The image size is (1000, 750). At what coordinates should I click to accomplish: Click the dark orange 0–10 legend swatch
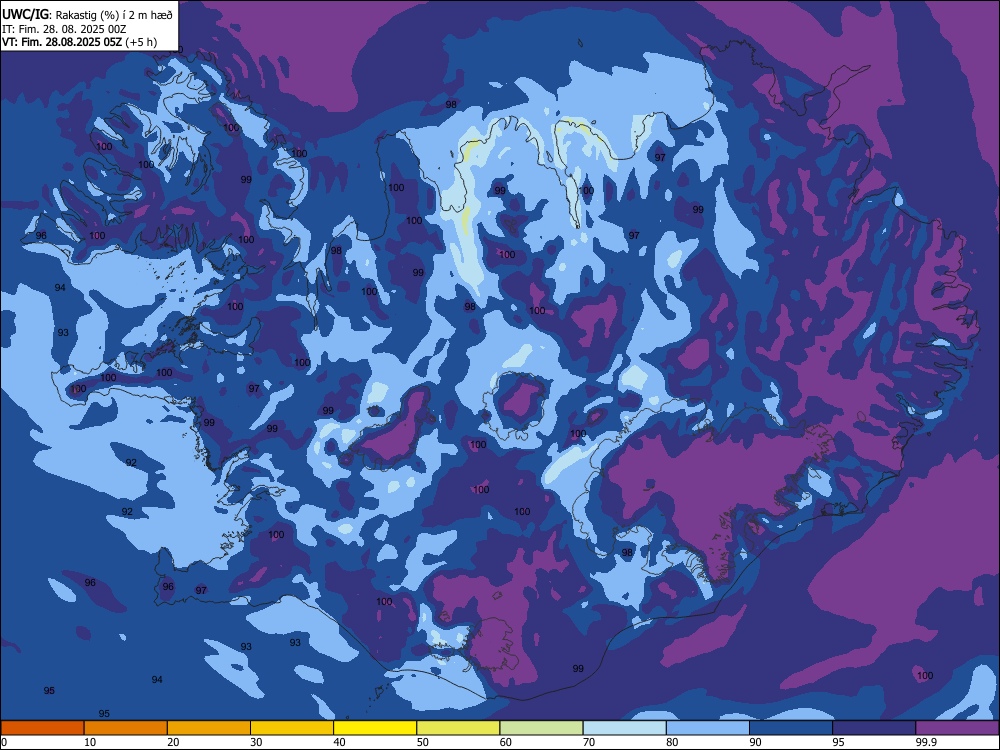click(42, 728)
